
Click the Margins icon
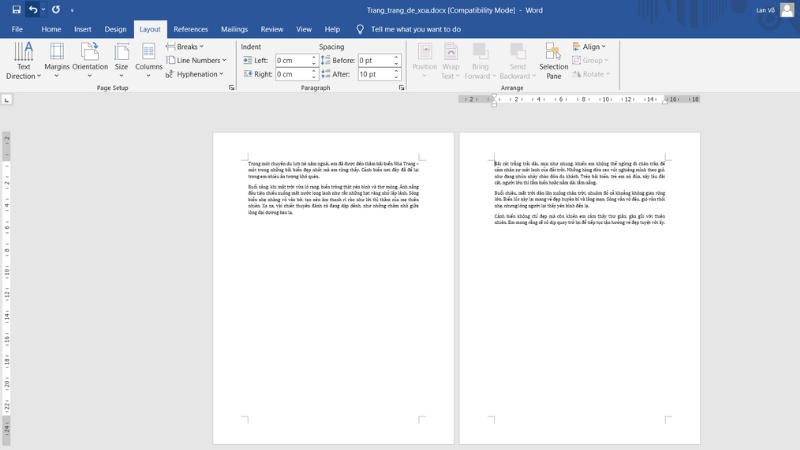point(57,60)
